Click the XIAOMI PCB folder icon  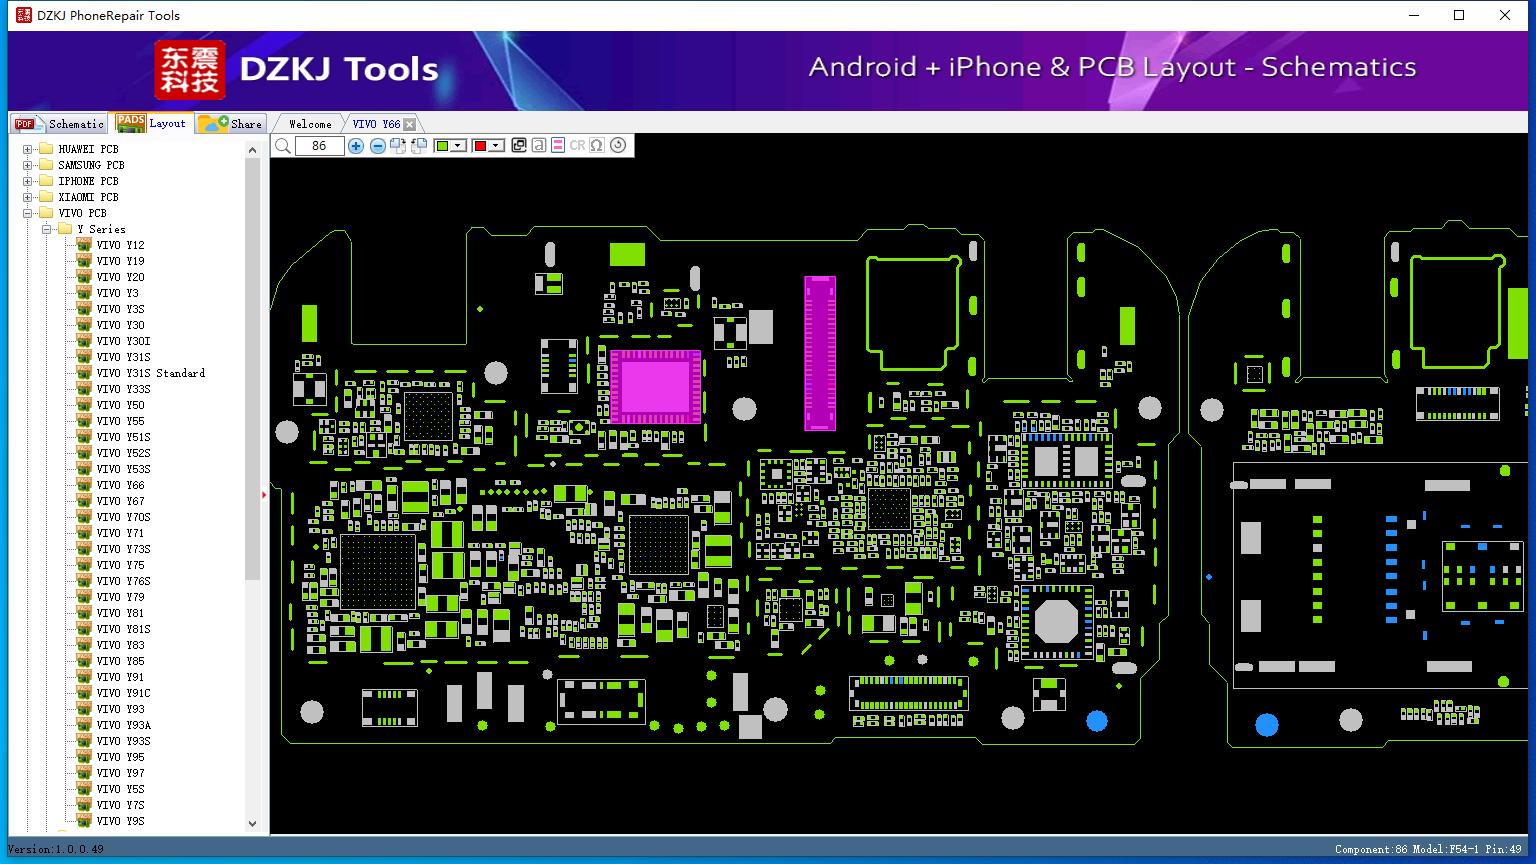click(45, 197)
